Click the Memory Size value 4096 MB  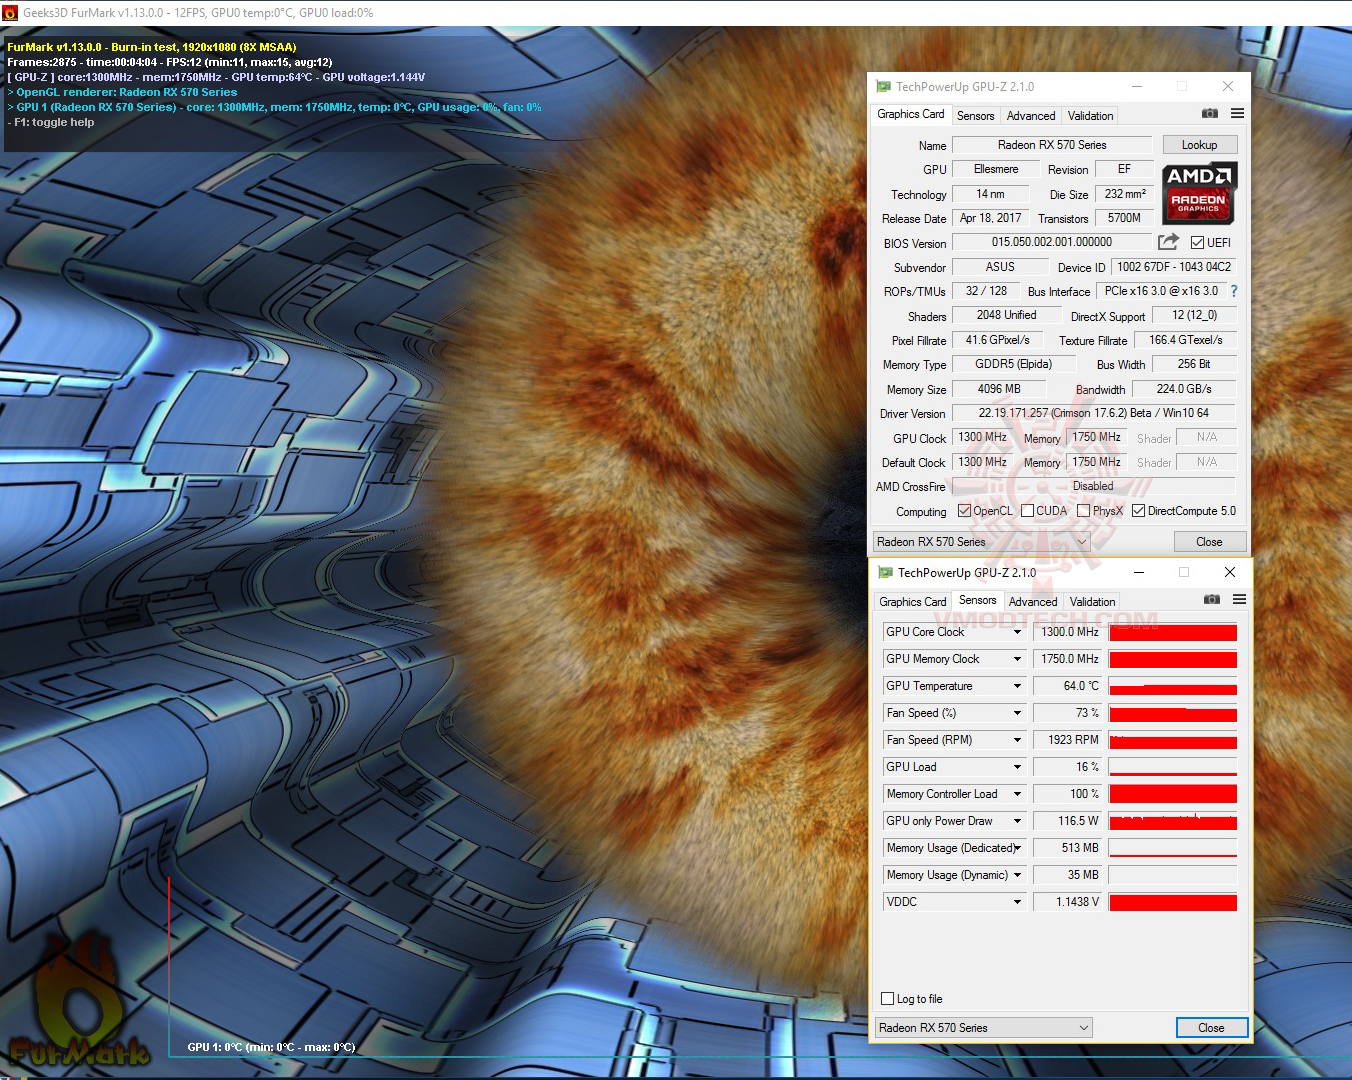point(999,389)
